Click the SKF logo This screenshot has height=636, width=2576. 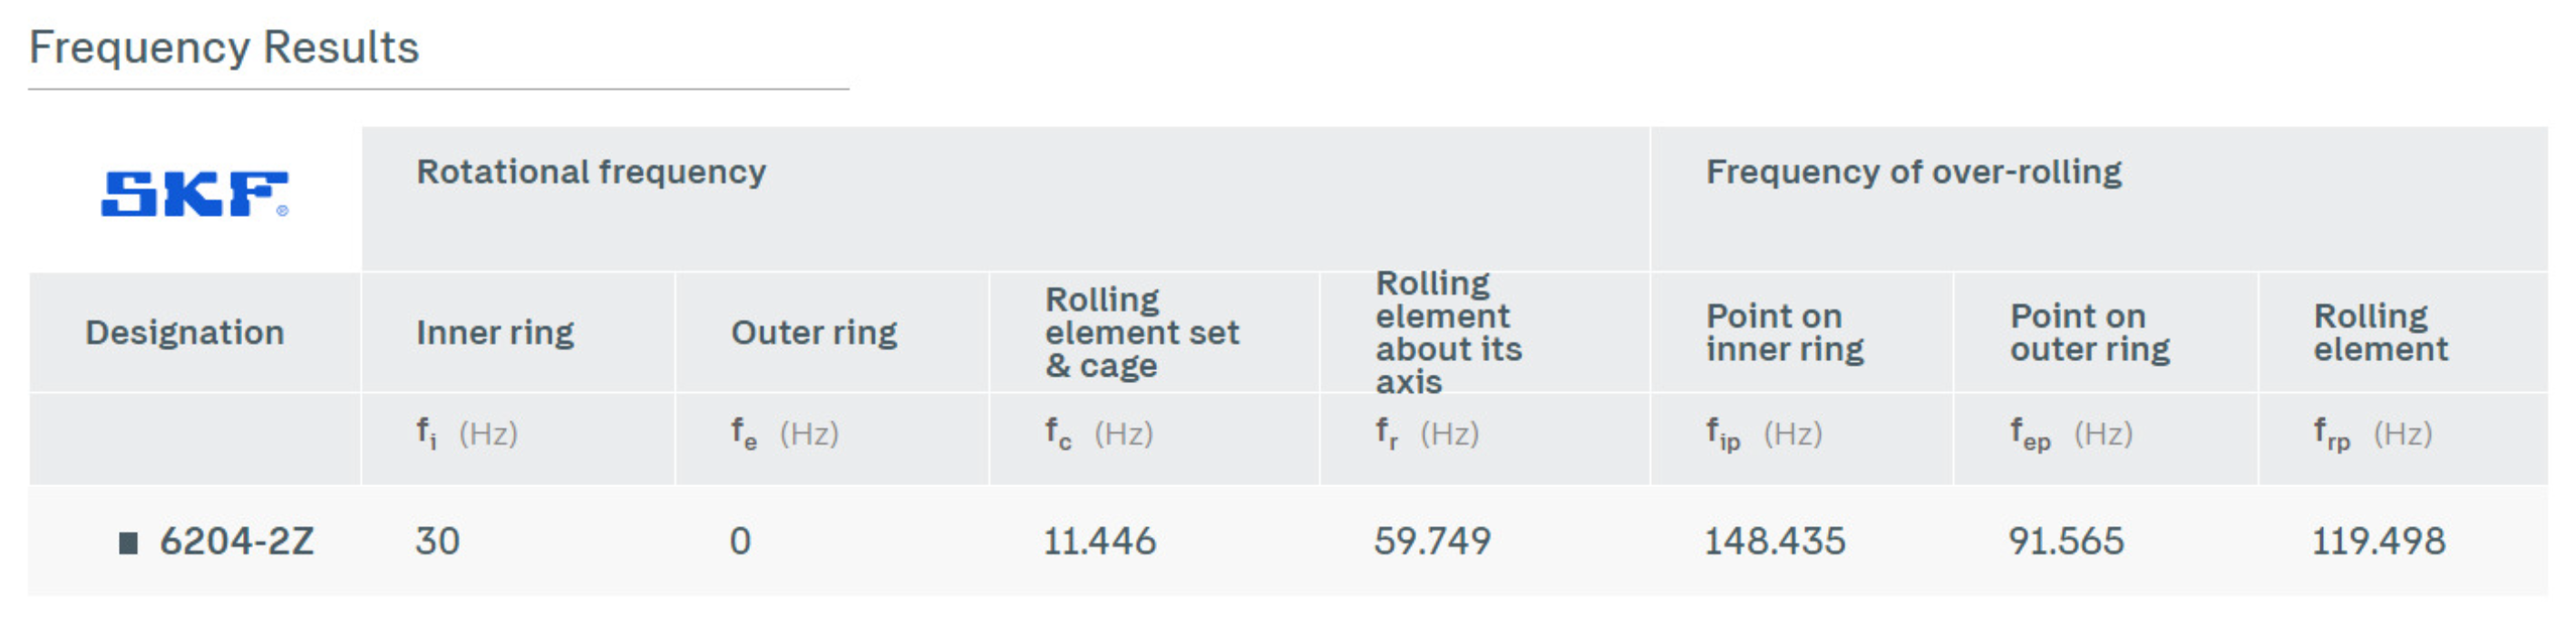(x=194, y=194)
